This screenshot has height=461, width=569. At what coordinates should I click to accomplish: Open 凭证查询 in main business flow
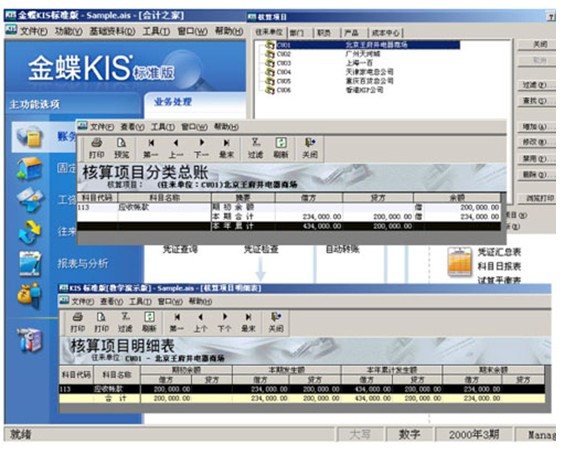click(180, 249)
